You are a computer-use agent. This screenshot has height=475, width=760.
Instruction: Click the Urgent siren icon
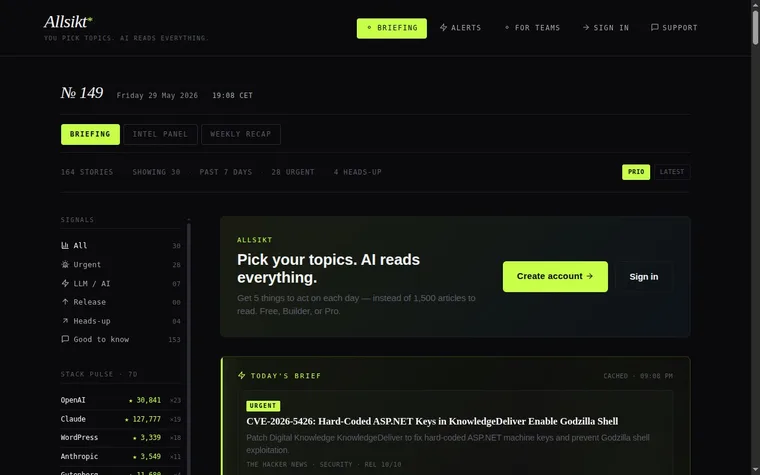(x=65, y=265)
